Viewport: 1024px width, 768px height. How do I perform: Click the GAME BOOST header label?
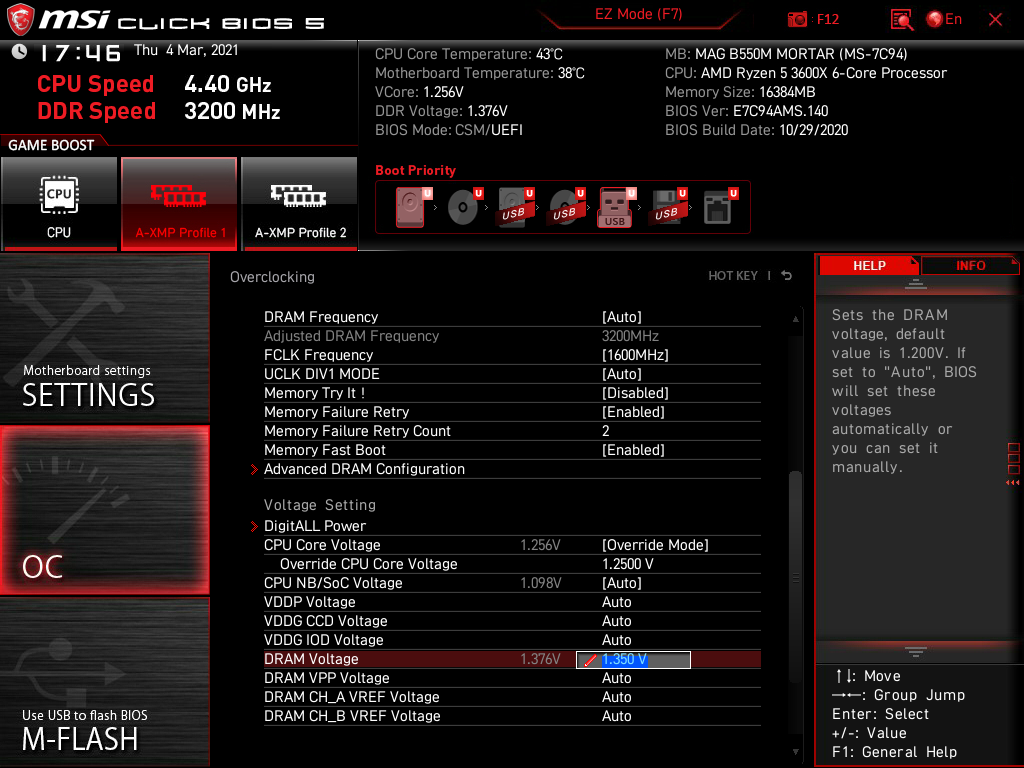pyautogui.click(x=51, y=145)
